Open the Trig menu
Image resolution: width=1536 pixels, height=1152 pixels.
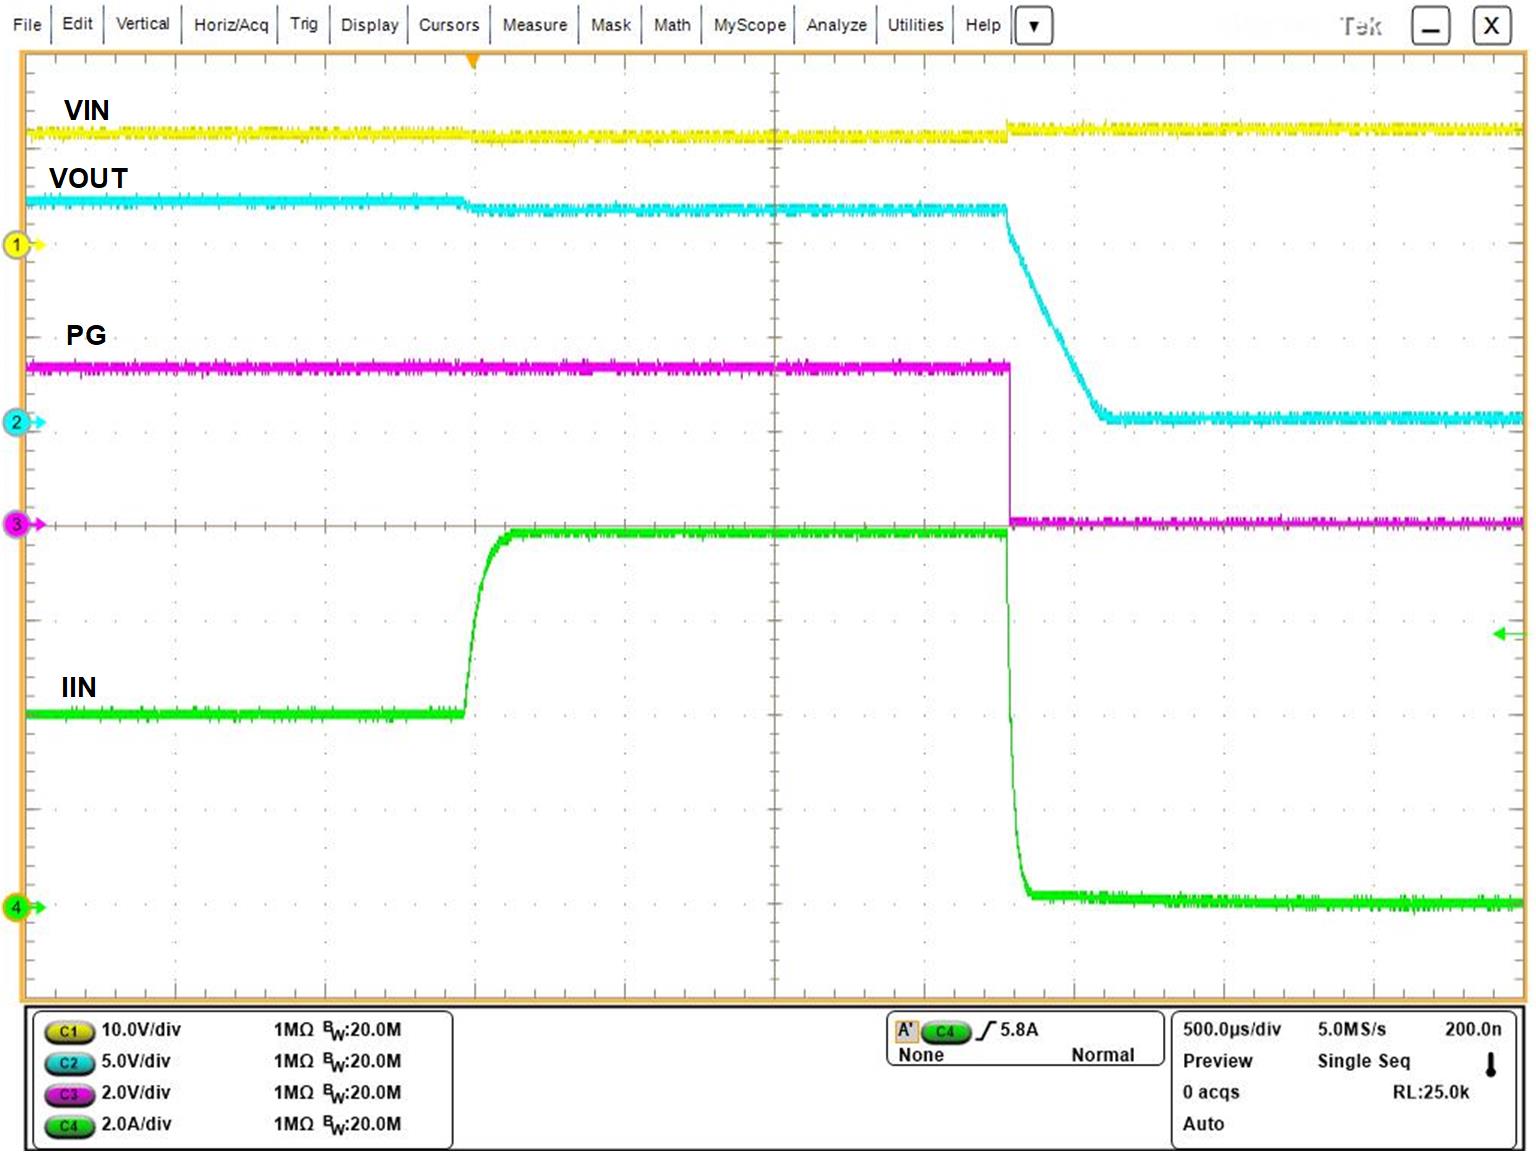(x=304, y=24)
